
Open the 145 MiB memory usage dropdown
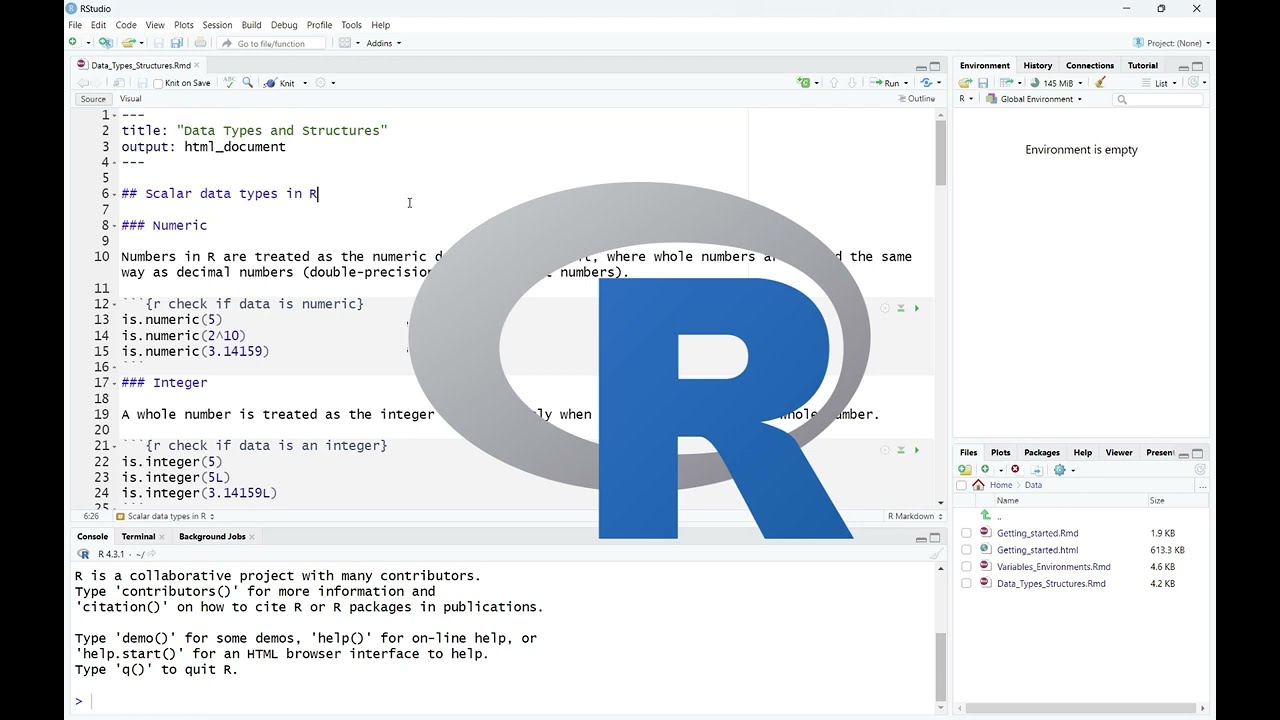coord(1057,83)
